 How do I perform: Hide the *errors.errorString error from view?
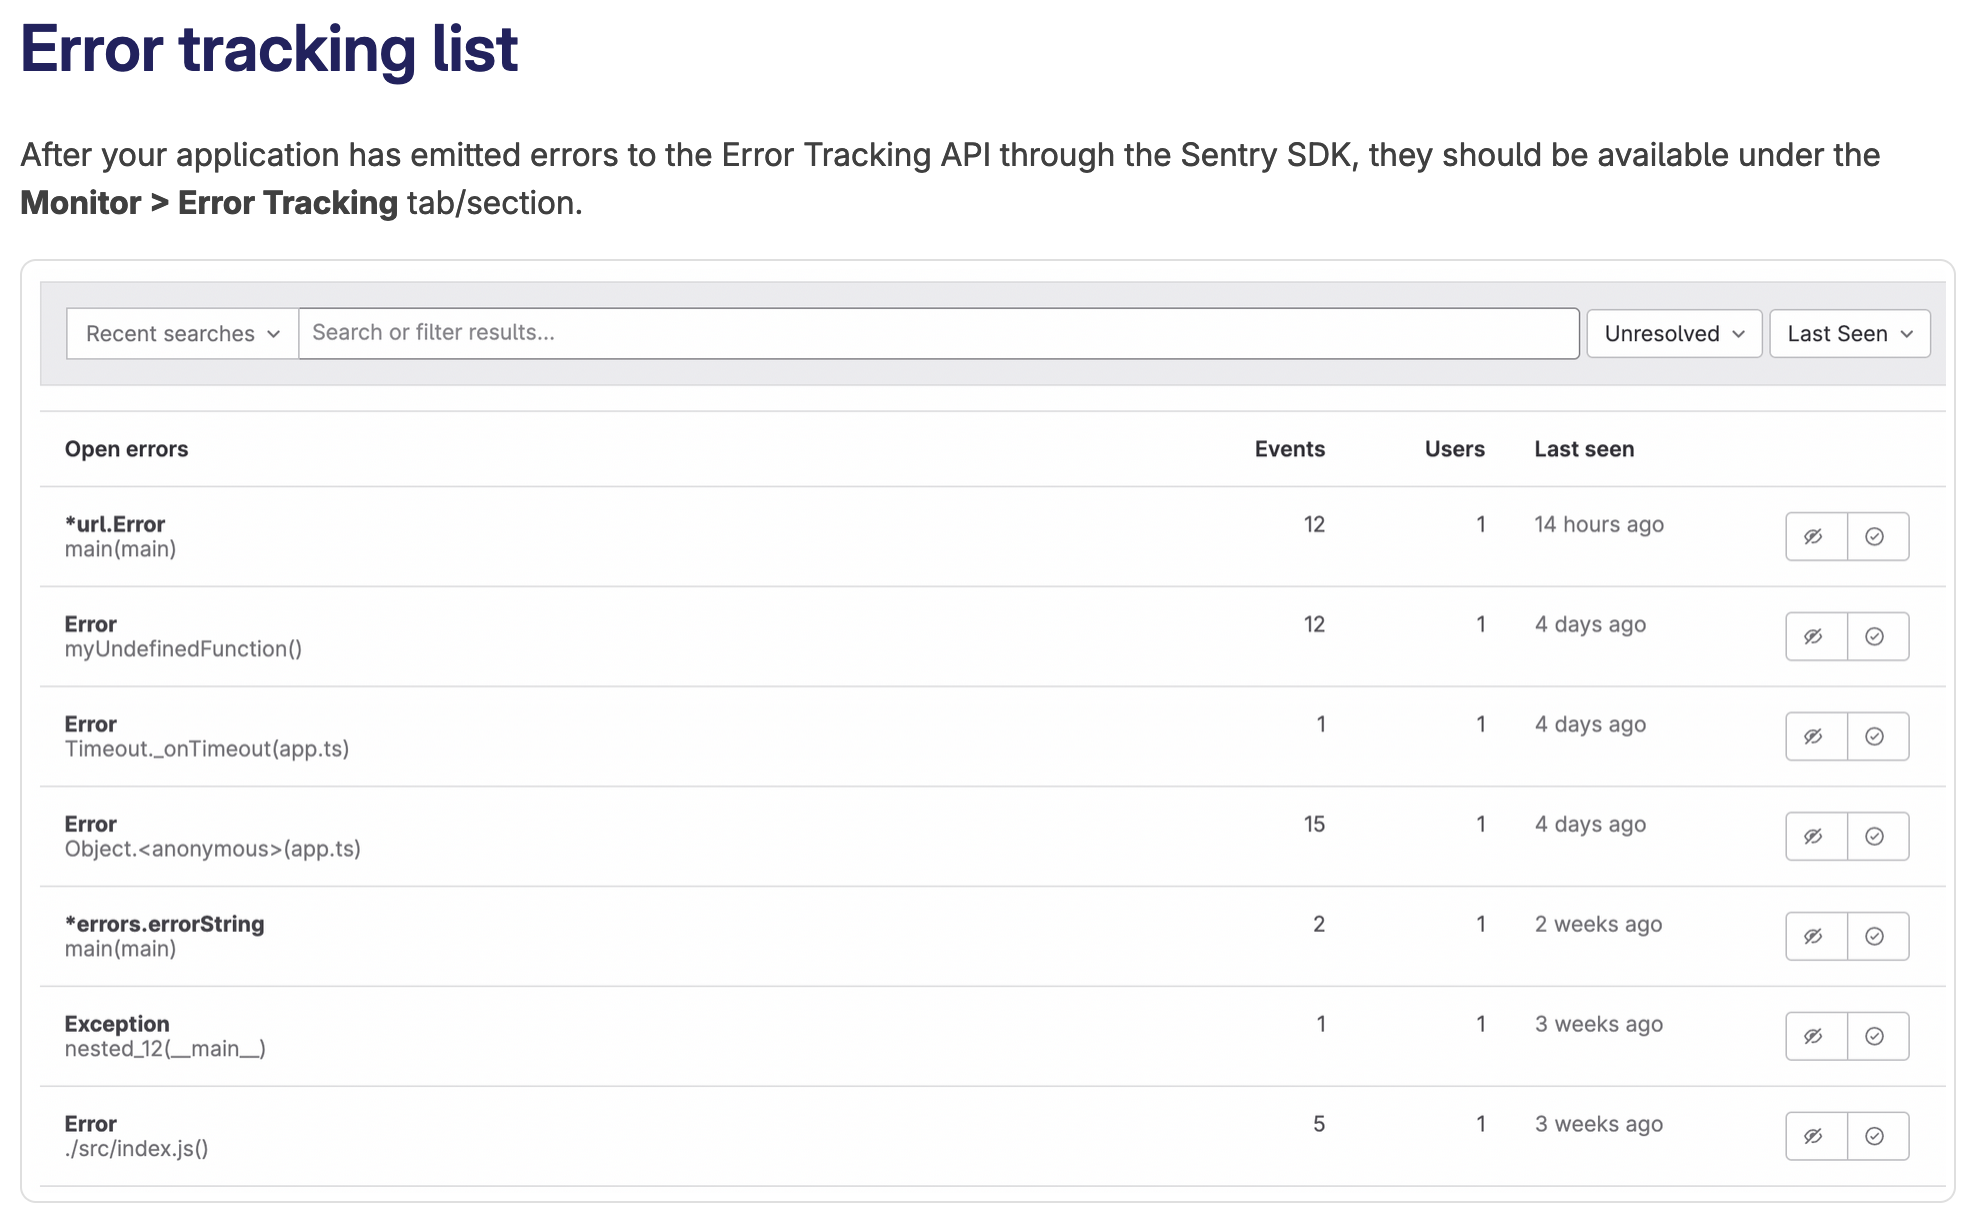[x=1815, y=936]
